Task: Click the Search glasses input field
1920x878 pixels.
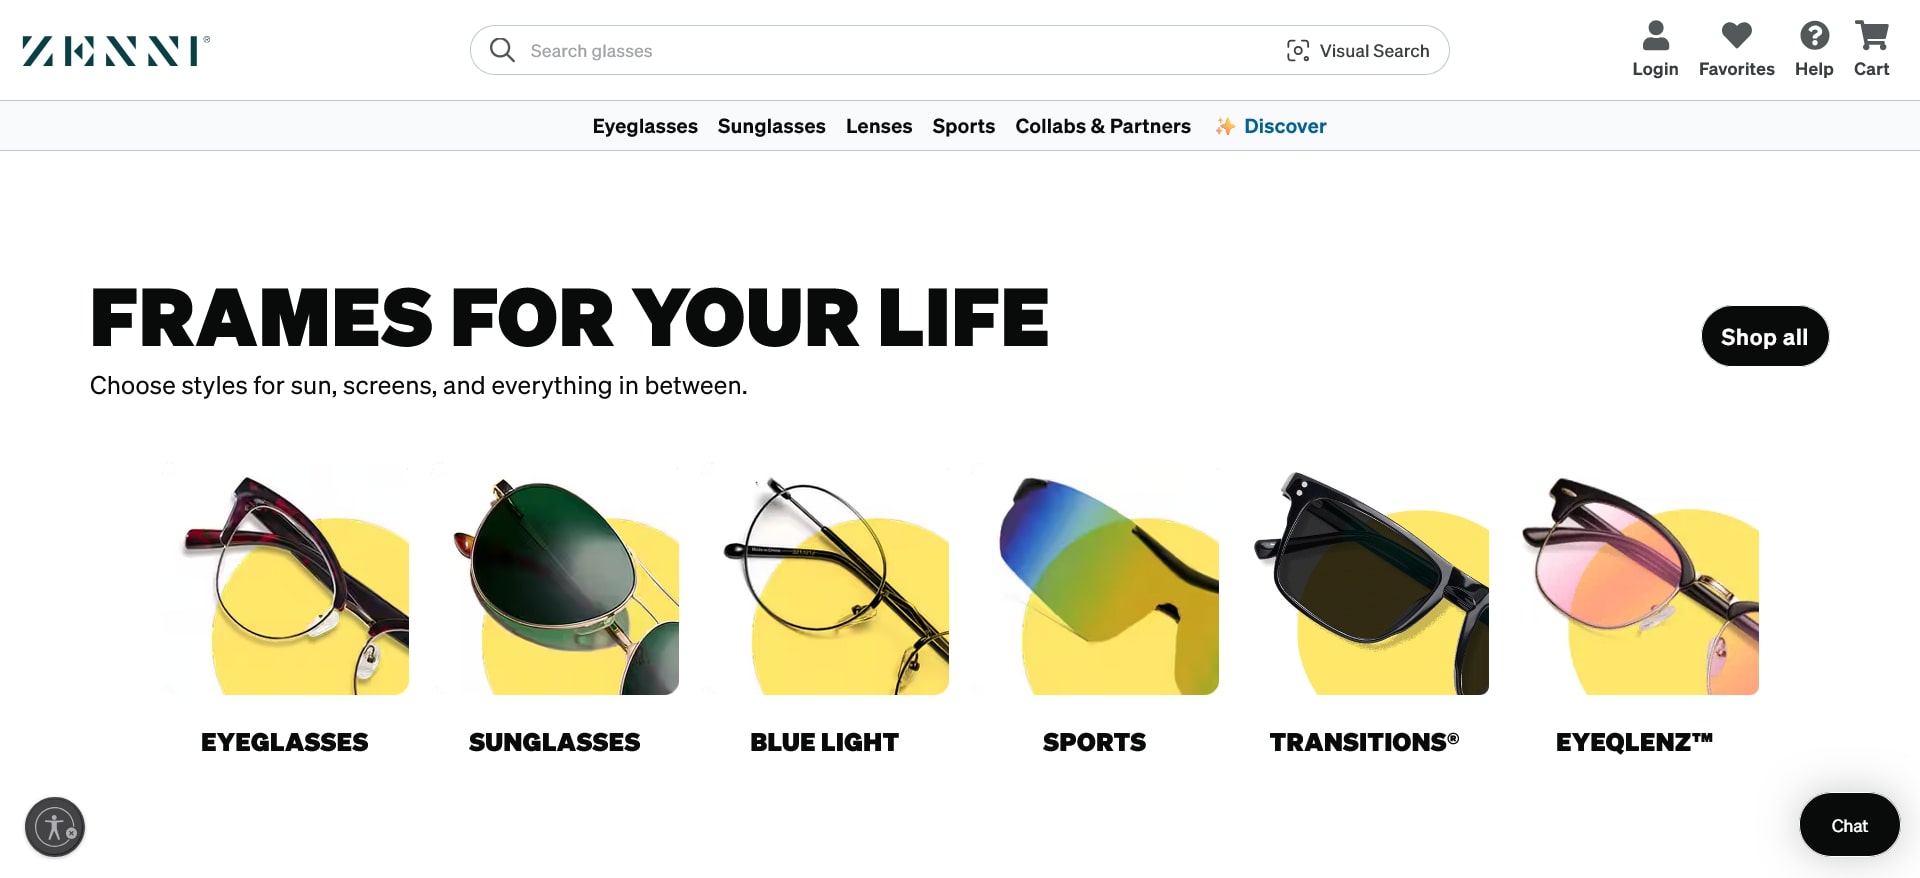Action: coord(900,51)
